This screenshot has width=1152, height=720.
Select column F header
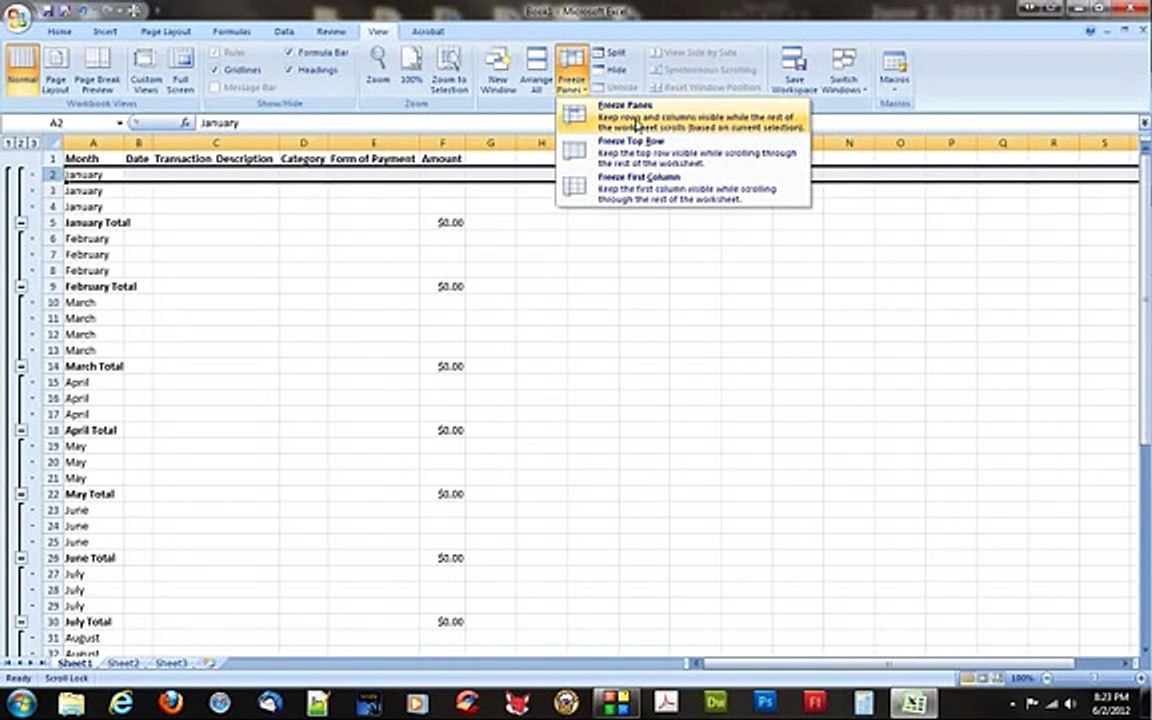pos(442,143)
